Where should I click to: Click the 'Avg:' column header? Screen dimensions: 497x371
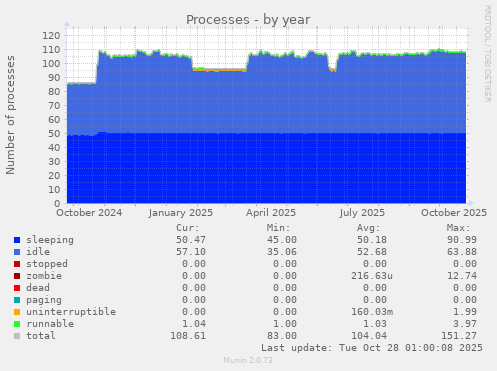point(368,228)
